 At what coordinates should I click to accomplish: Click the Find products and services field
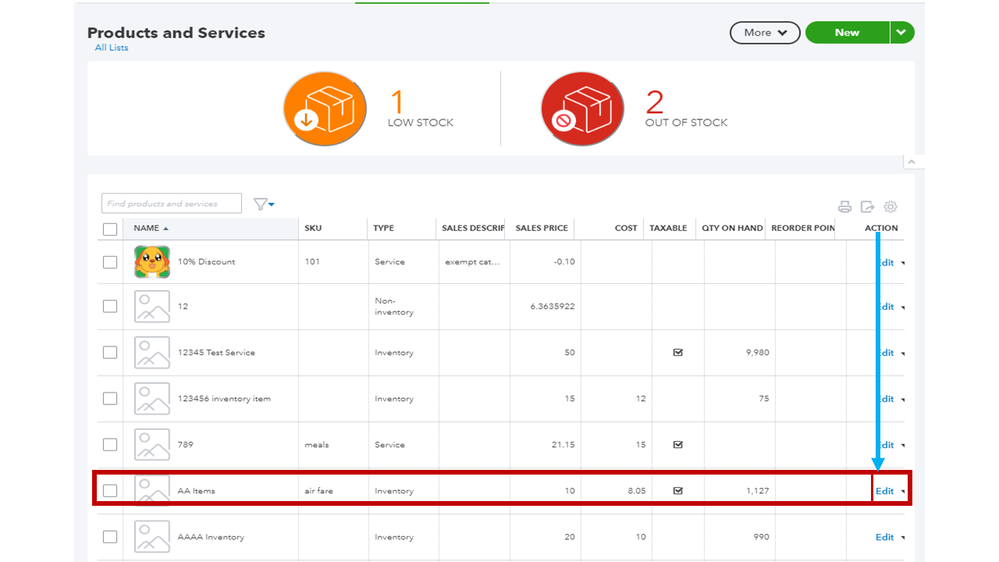click(x=171, y=204)
